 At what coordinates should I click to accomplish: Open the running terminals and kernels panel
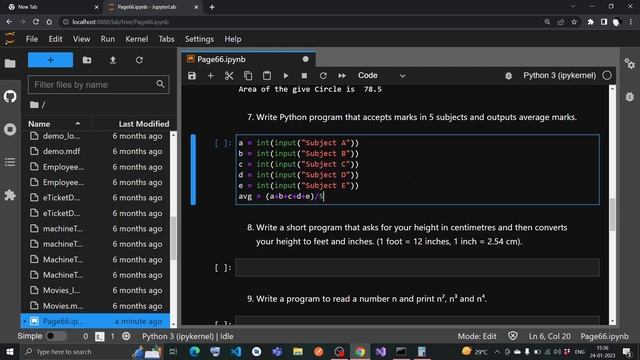coord(10,129)
